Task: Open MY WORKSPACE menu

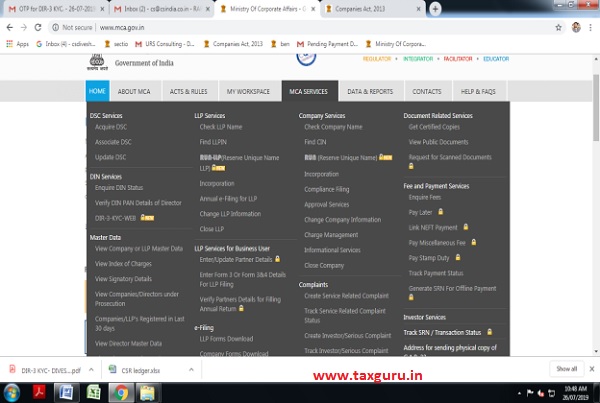Action: coord(248,91)
